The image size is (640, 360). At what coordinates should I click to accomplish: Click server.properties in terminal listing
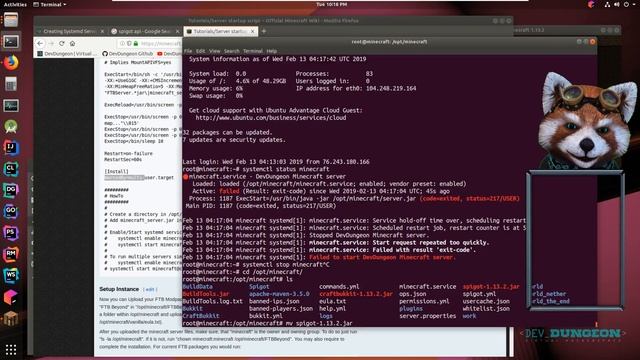[x=427, y=316]
